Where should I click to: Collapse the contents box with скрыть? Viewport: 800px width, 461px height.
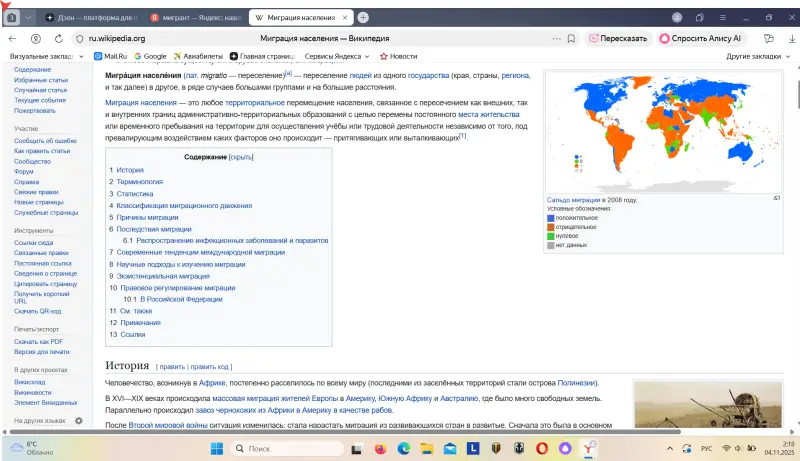pyautogui.click(x=241, y=157)
